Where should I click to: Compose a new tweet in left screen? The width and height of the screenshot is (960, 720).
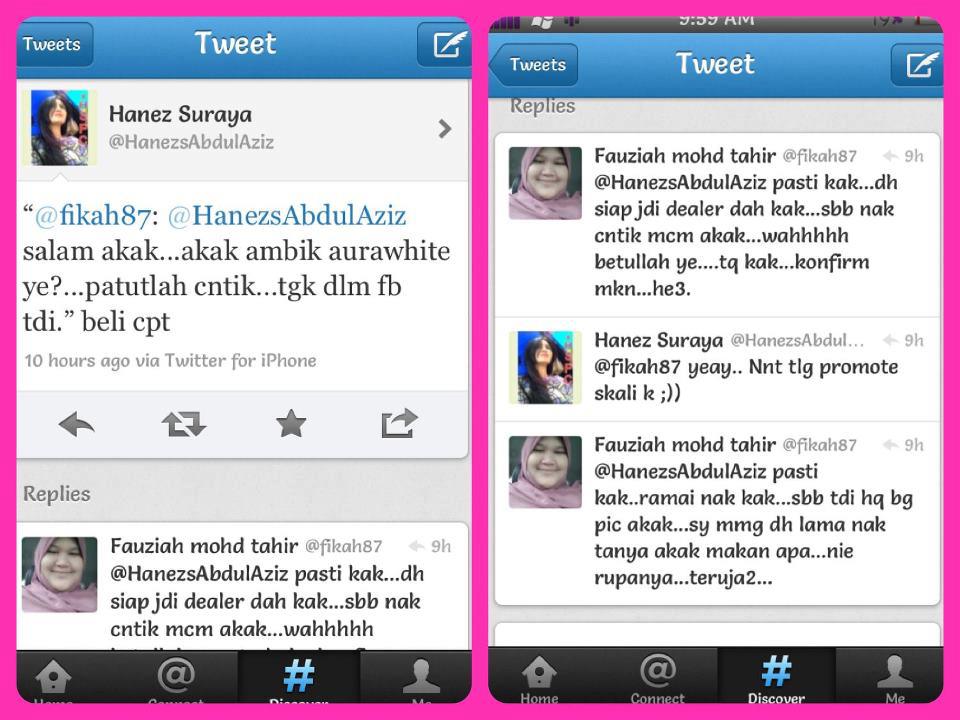tap(445, 44)
